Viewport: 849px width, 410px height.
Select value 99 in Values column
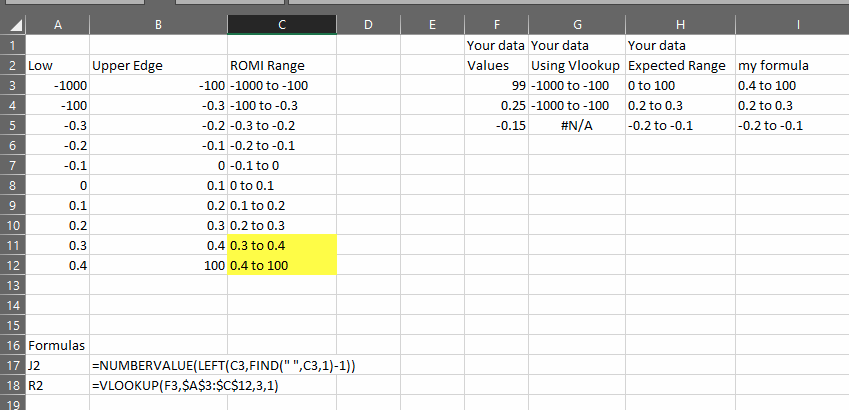pos(497,86)
